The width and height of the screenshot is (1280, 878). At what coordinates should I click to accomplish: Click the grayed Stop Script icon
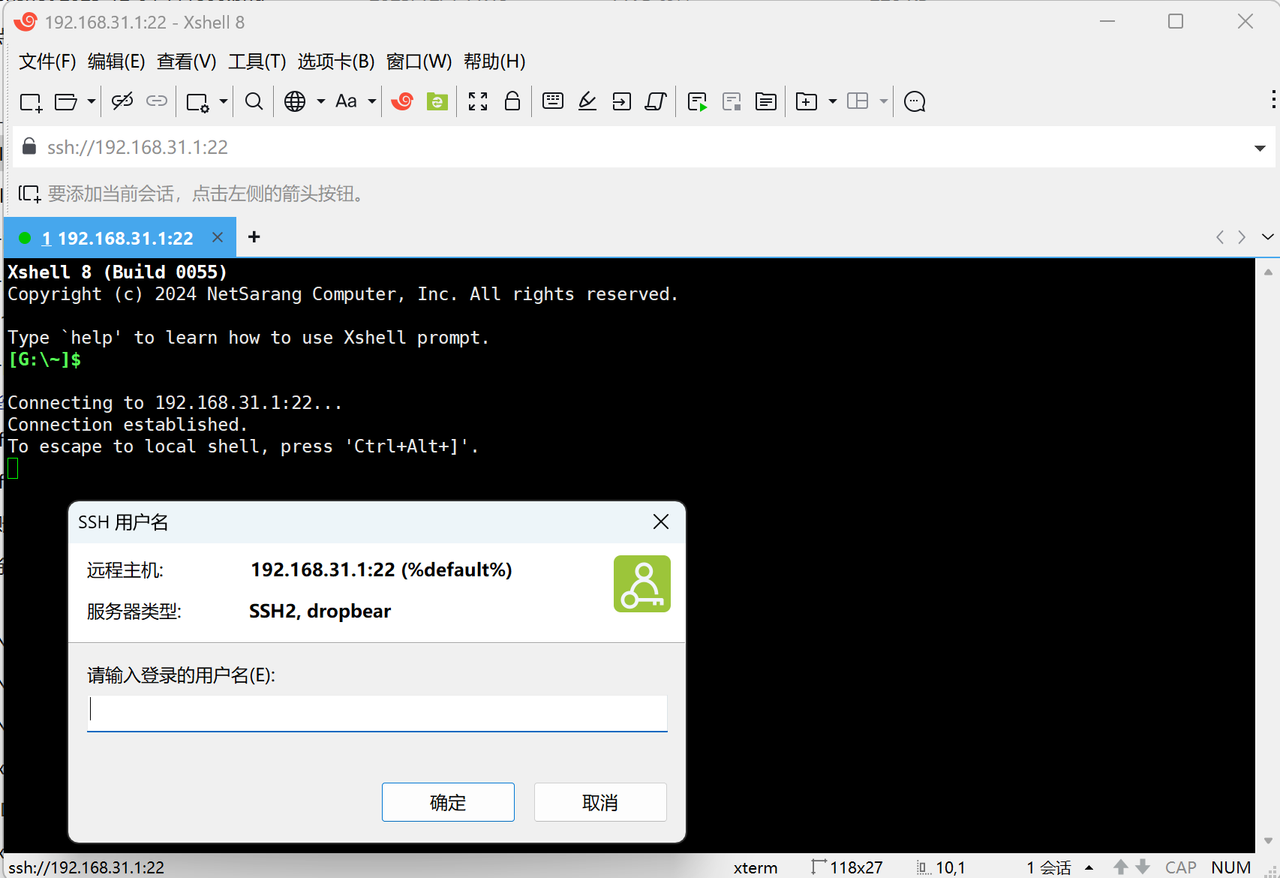coord(732,101)
